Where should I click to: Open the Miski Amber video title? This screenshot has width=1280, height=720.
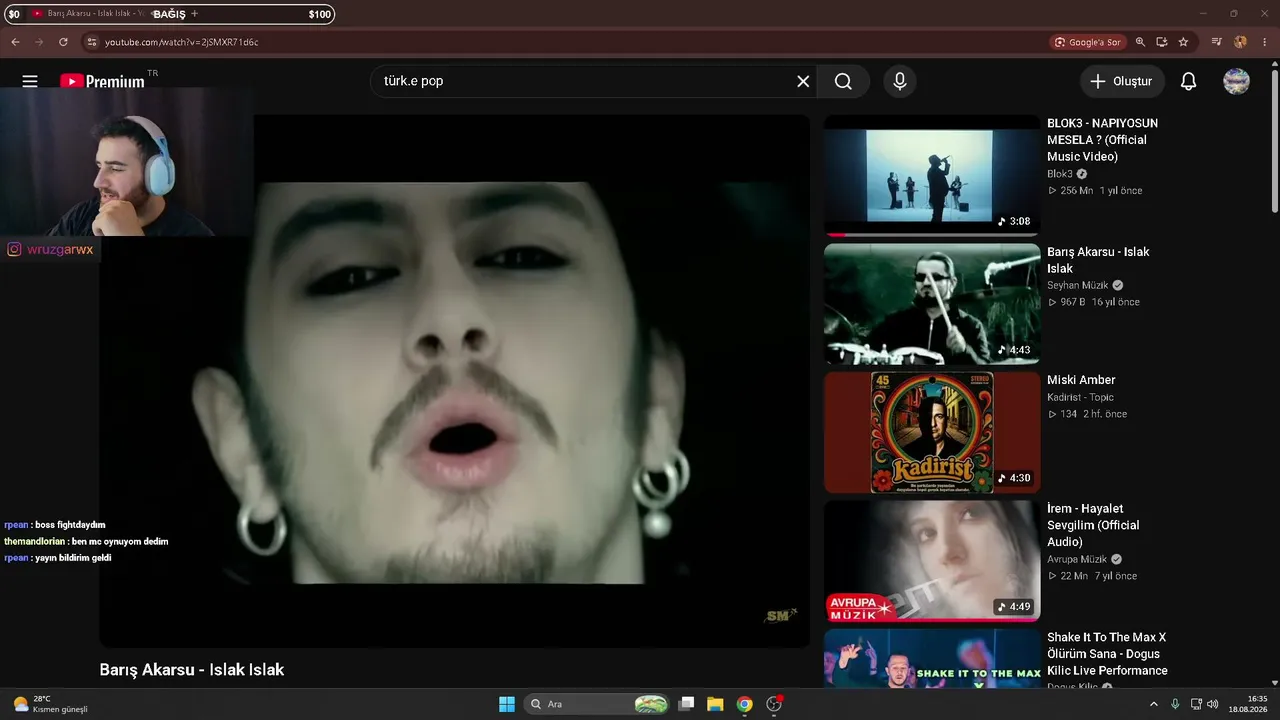[1081, 380]
